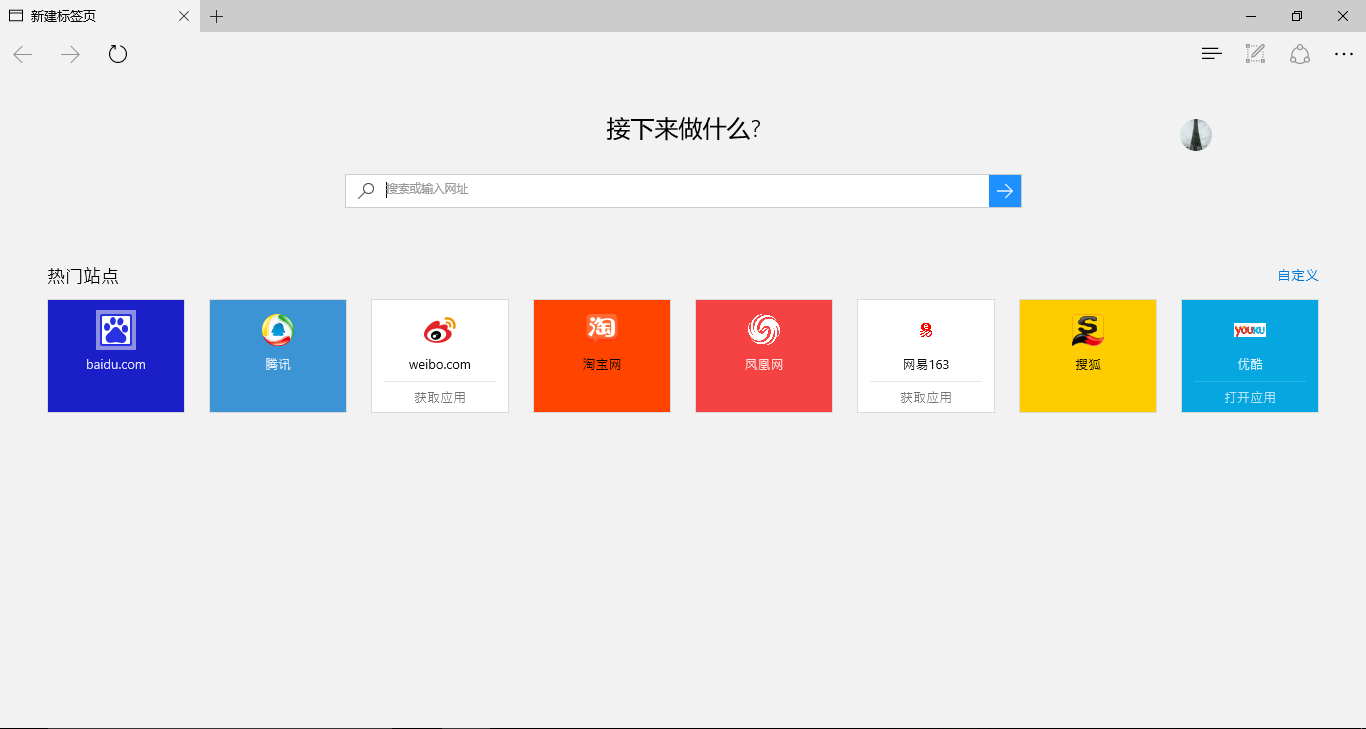The width and height of the screenshot is (1366, 729).
Task: Open the 腾讯 site tile
Action: click(278, 356)
